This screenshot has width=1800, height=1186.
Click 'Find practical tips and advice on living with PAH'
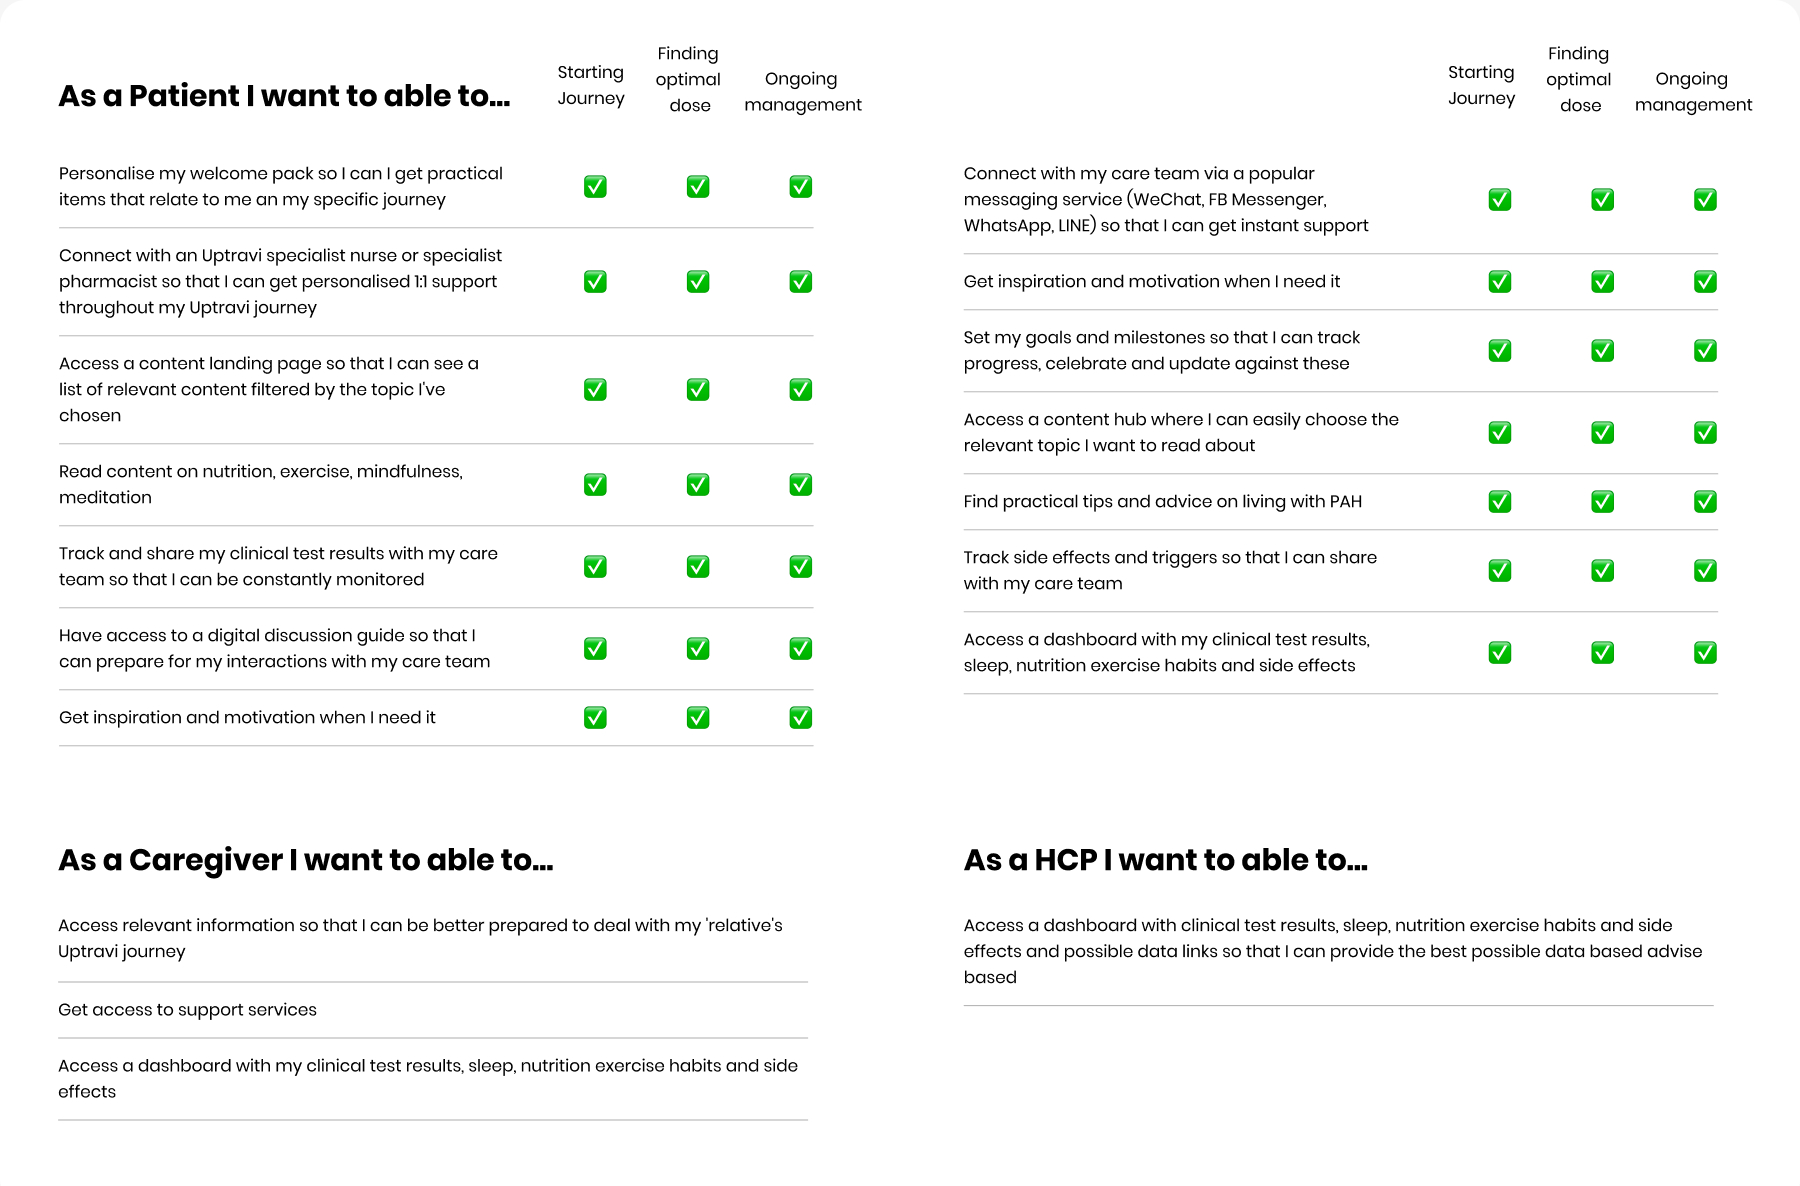pyautogui.click(x=1162, y=502)
